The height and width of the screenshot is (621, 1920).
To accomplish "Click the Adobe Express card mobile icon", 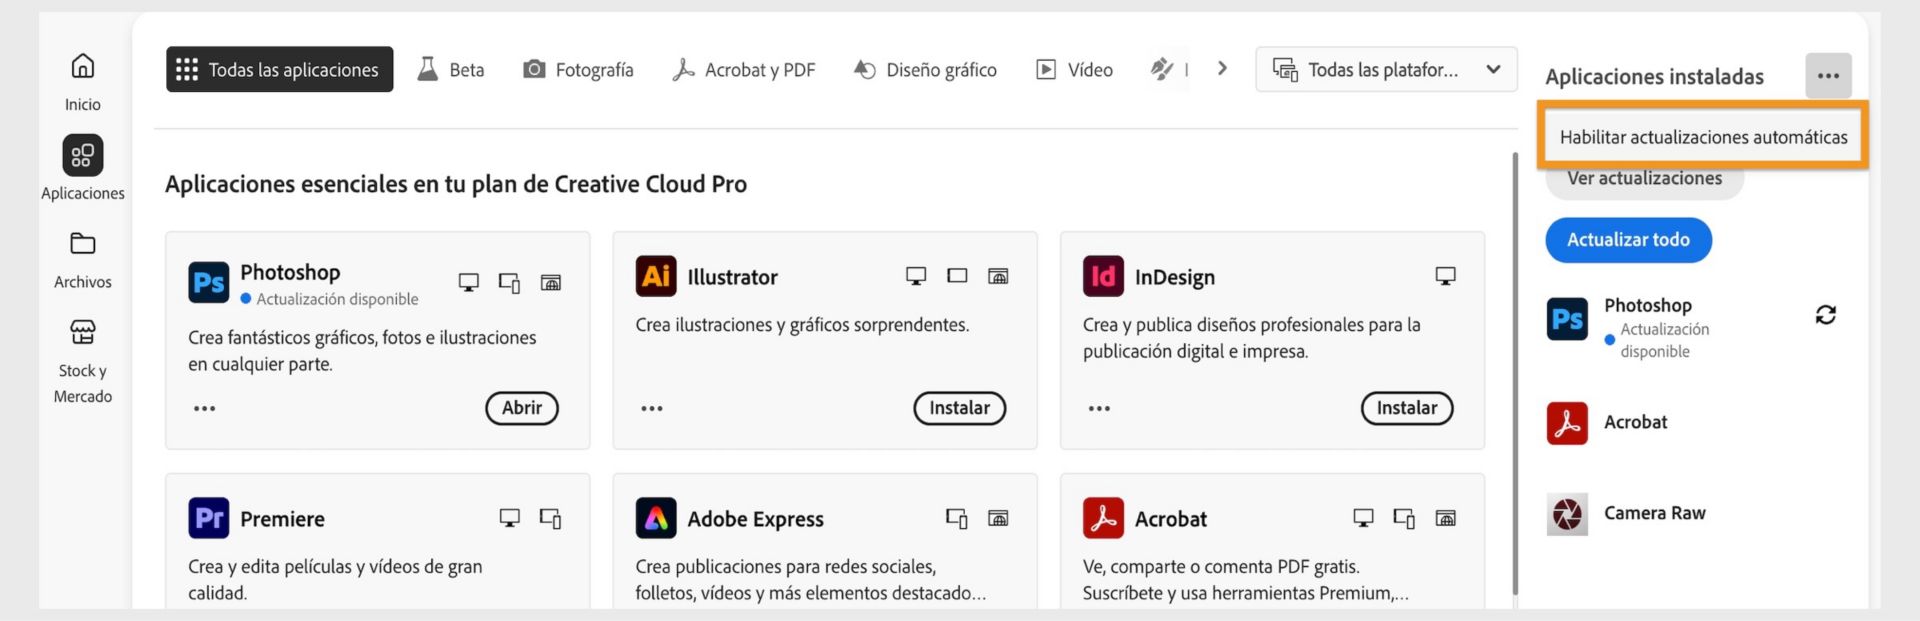I will coord(956,519).
